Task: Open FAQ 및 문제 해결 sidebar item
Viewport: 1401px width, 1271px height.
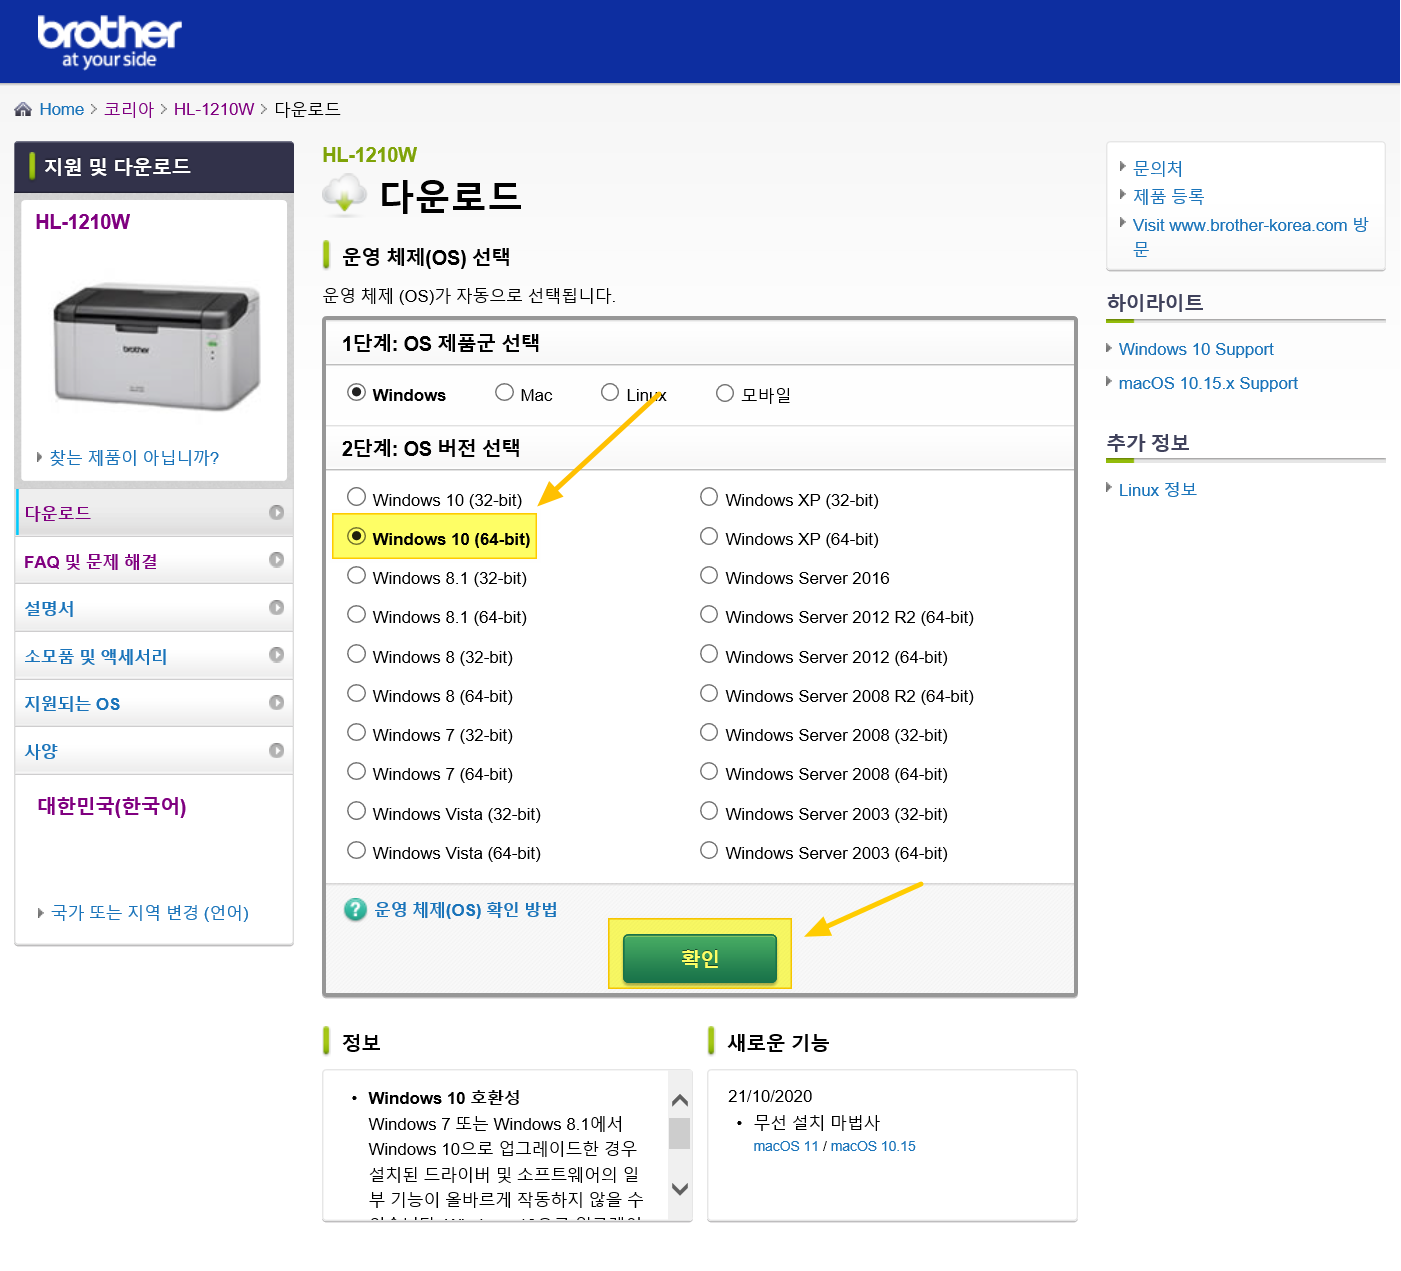Action: pos(155,561)
